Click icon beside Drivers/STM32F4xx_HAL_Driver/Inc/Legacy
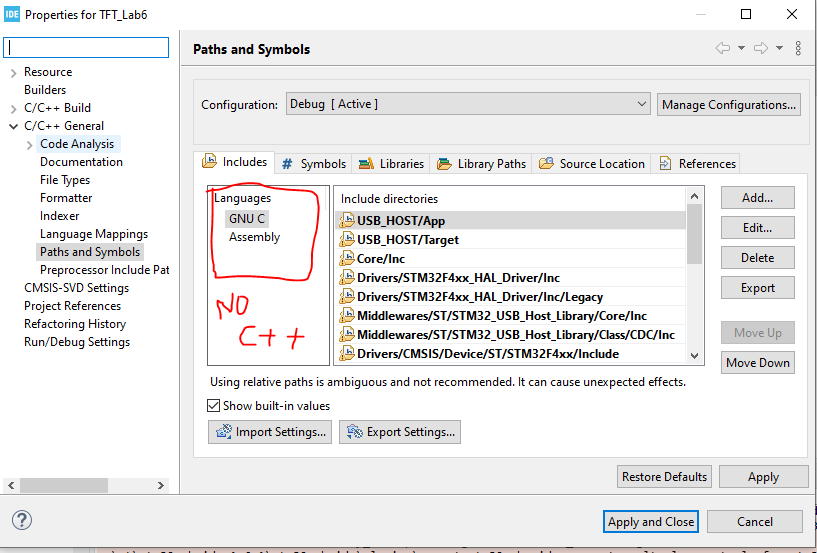 [346, 297]
